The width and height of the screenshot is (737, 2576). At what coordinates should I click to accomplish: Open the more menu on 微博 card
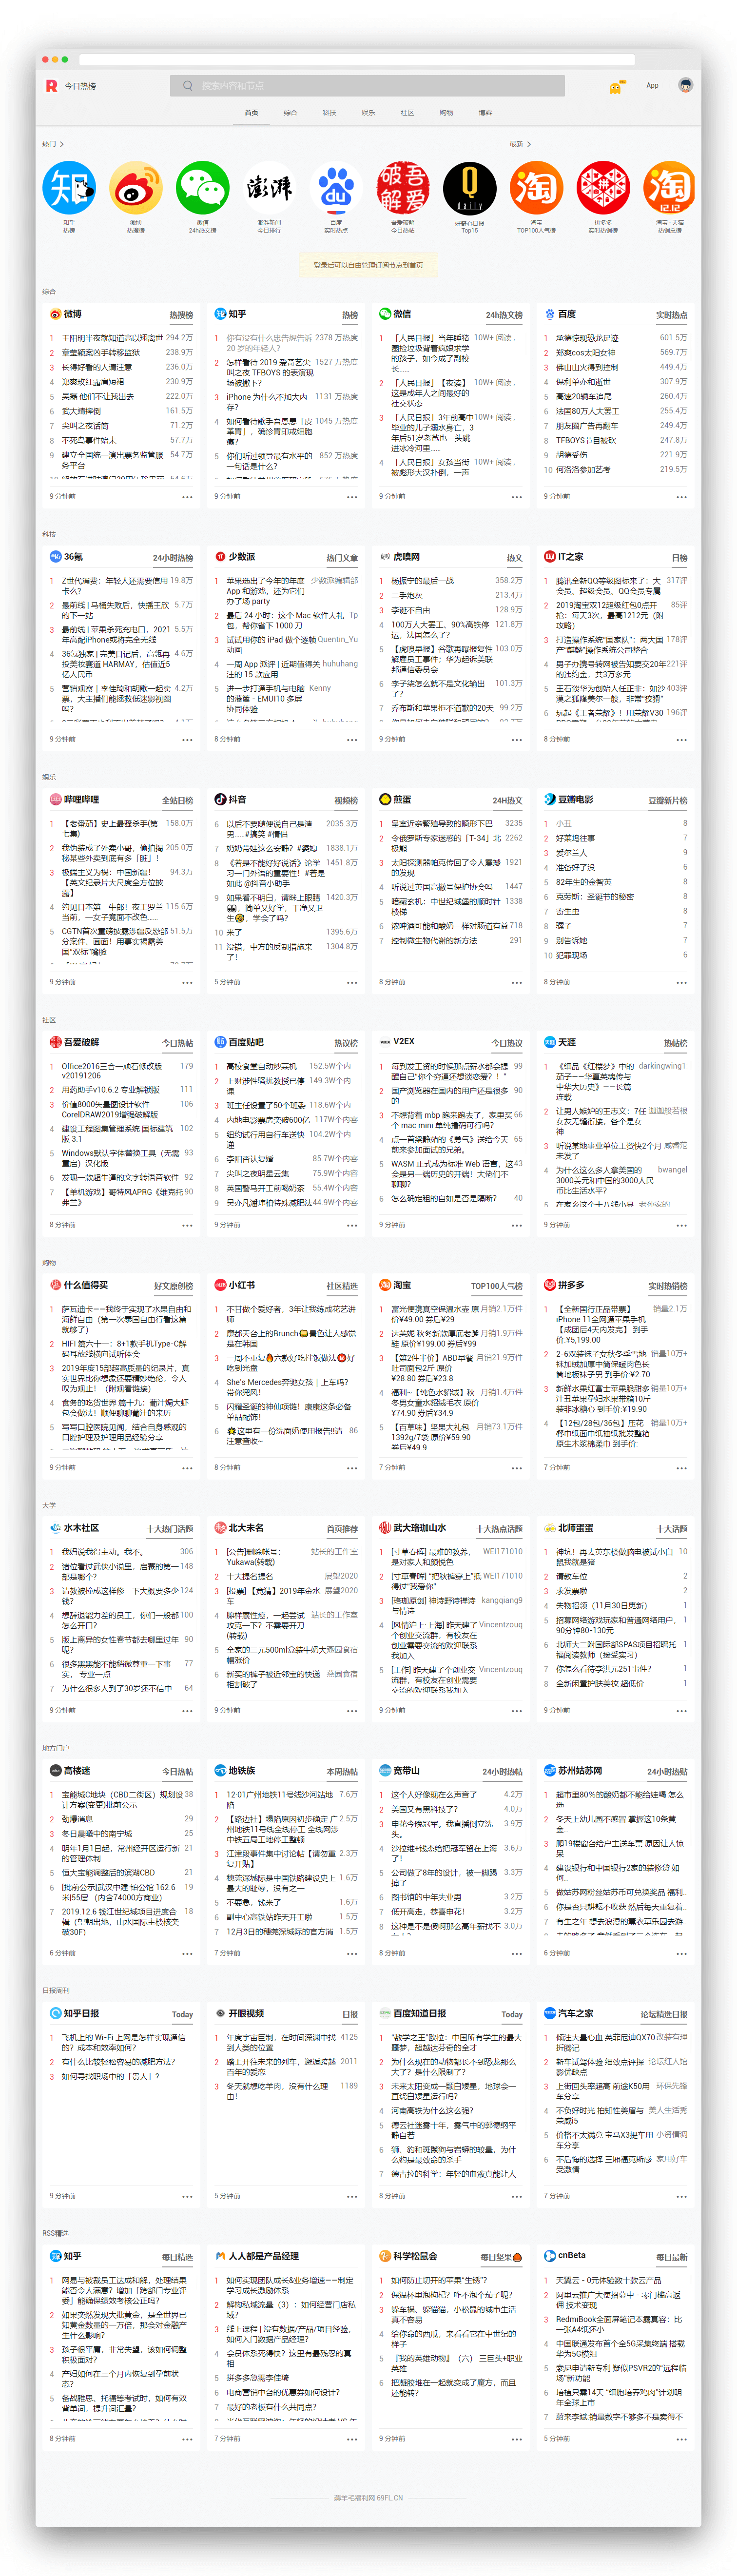(x=187, y=497)
